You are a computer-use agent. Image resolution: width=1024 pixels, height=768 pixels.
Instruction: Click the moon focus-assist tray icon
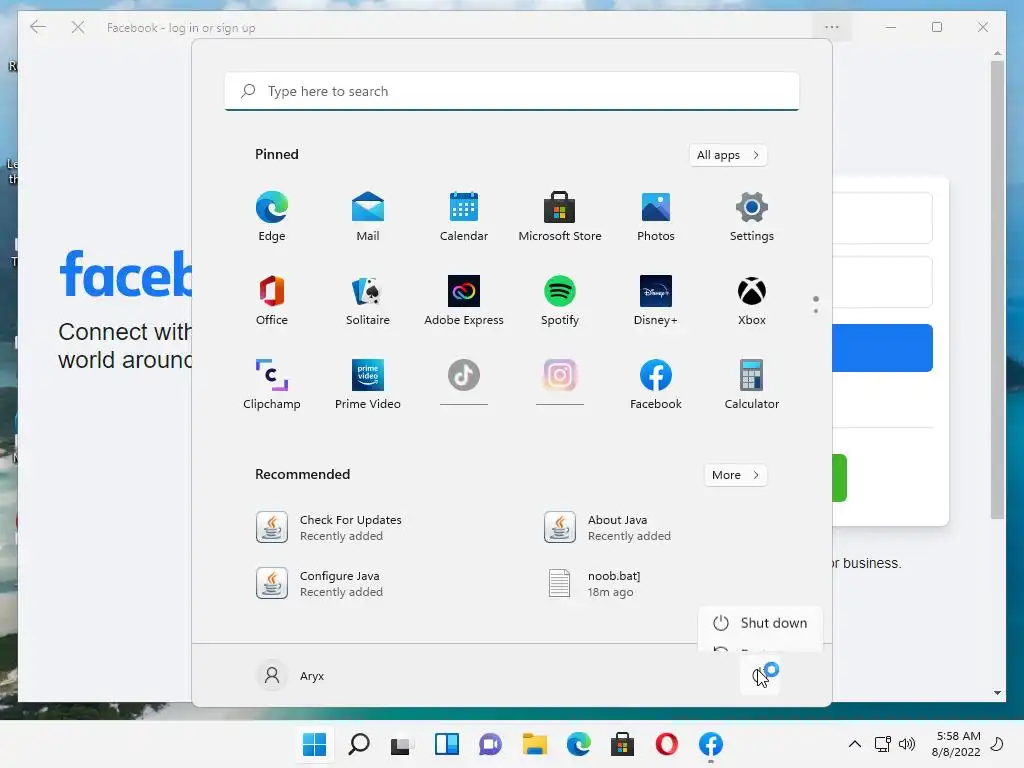997,744
